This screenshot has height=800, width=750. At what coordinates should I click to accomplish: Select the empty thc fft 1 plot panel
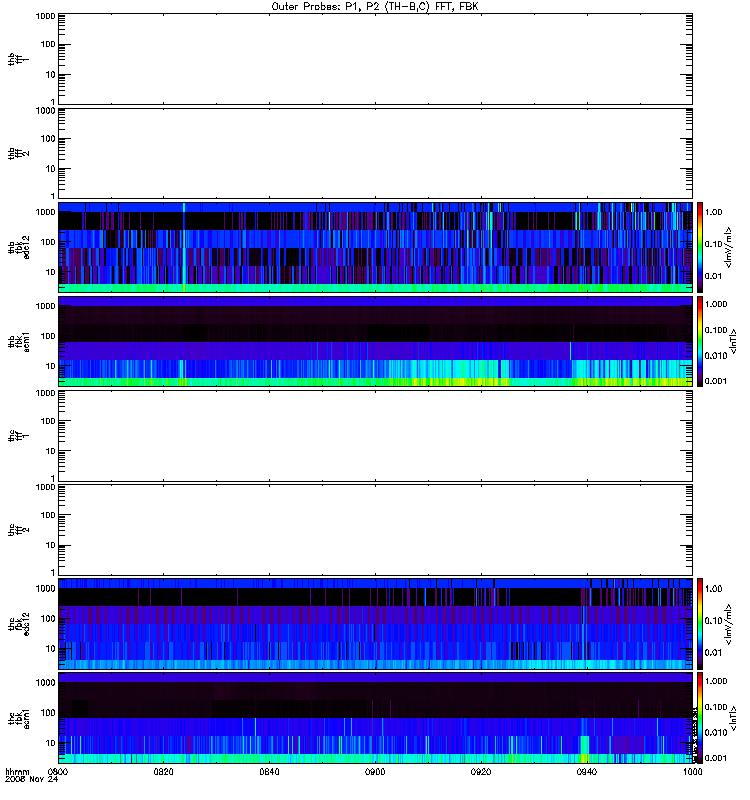[x=375, y=436]
